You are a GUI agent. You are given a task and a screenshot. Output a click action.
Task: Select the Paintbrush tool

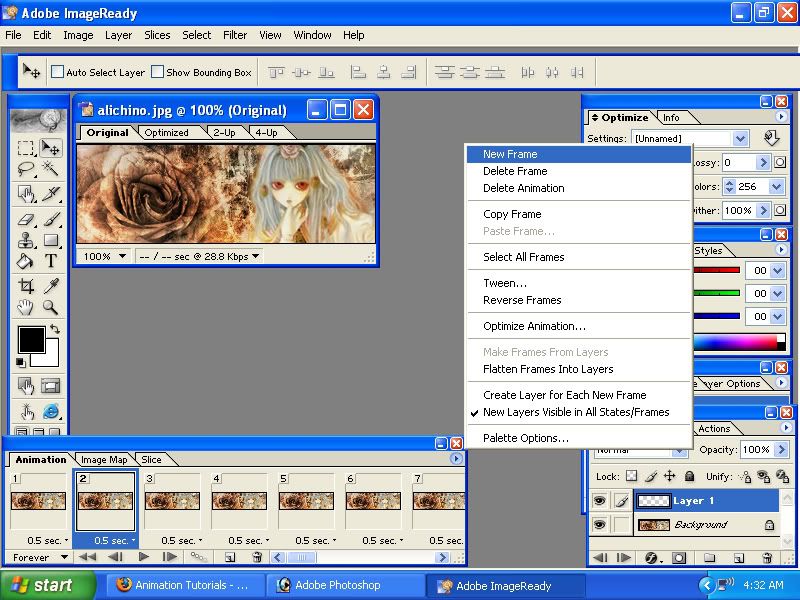click(50, 219)
